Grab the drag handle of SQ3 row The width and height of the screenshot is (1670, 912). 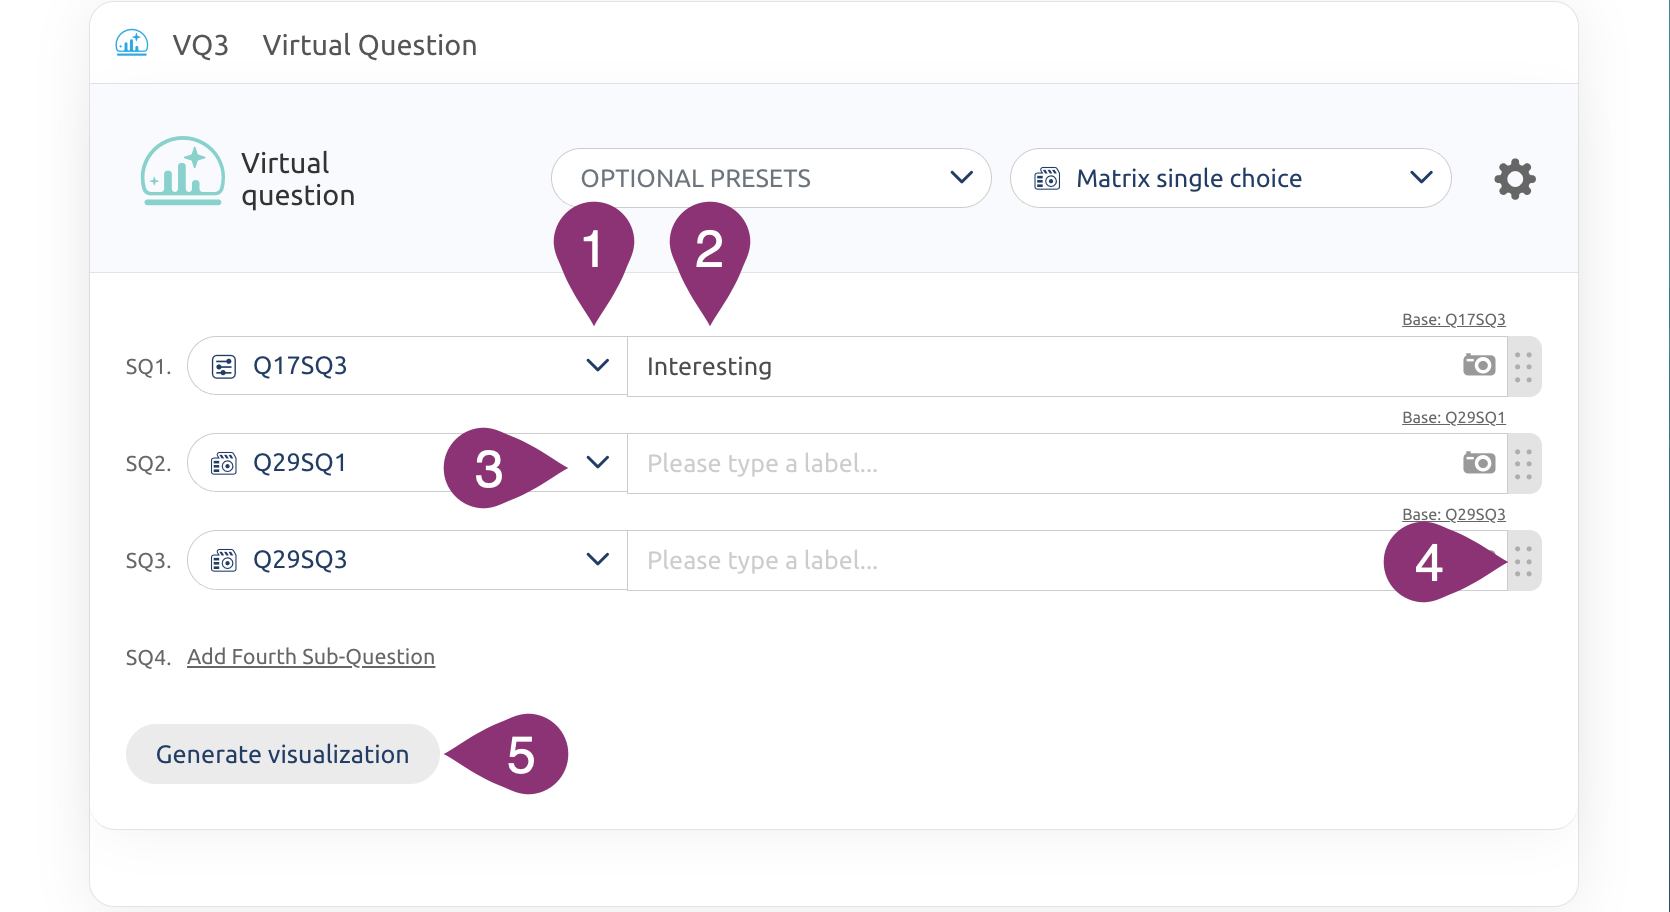(x=1523, y=561)
